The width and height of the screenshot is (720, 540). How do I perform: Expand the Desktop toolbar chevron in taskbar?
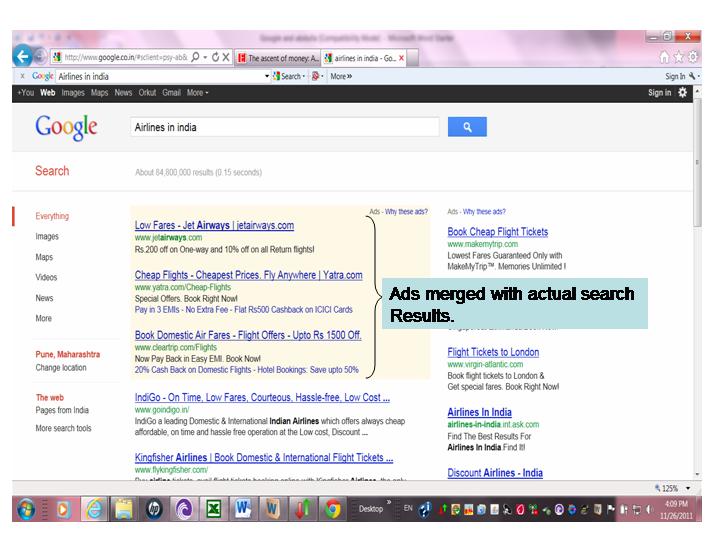(389, 502)
